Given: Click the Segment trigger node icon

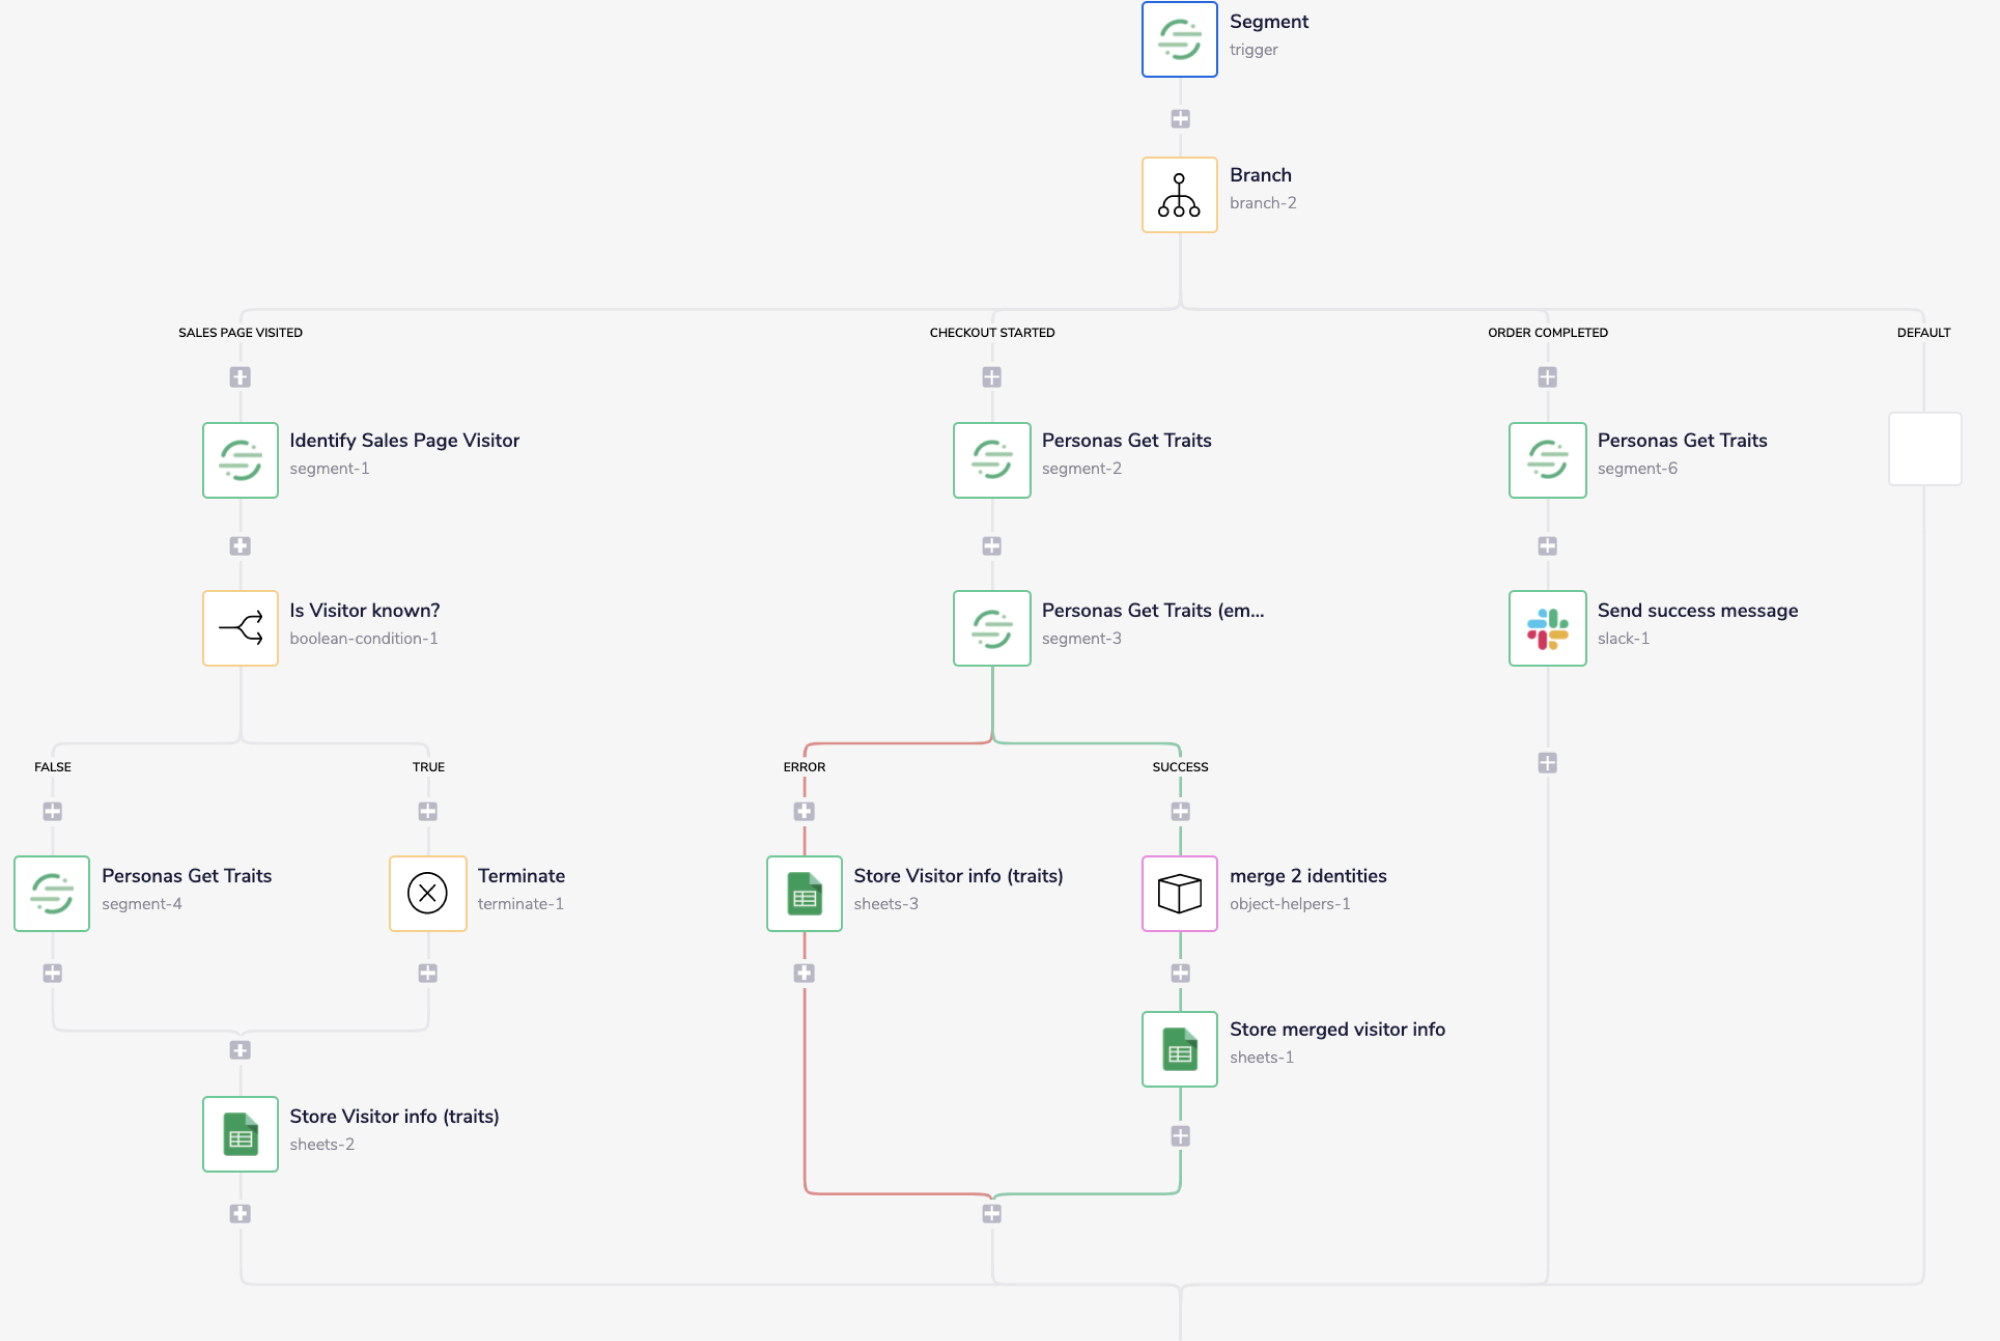Looking at the screenshot, I should [x=1179, y=40].
